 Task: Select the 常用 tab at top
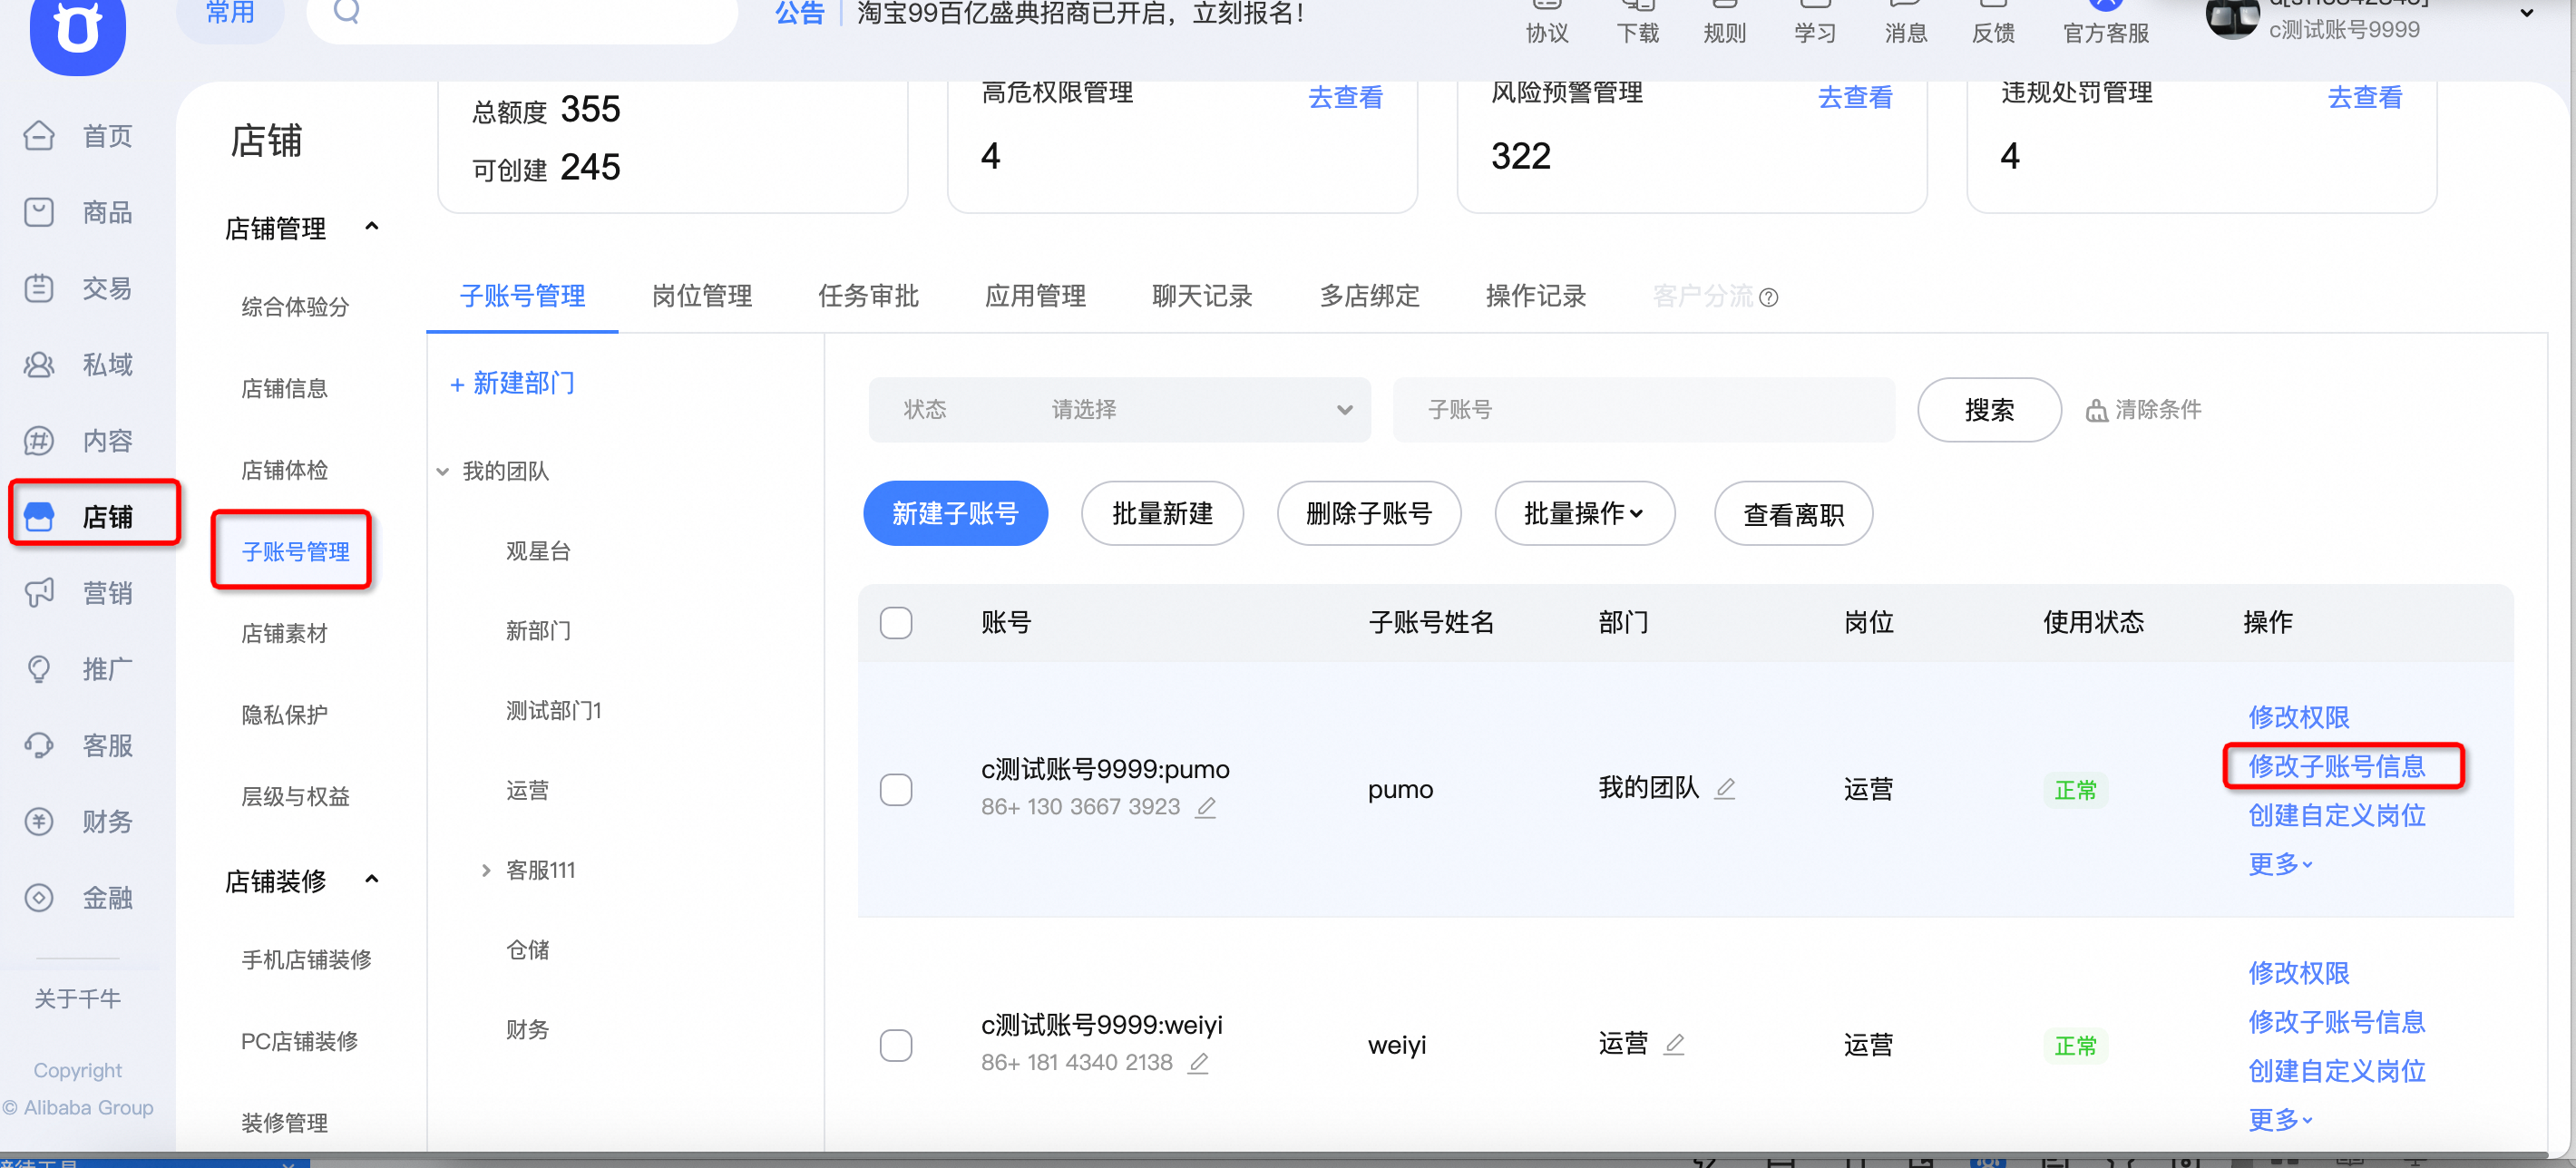[x=230, y=14]
